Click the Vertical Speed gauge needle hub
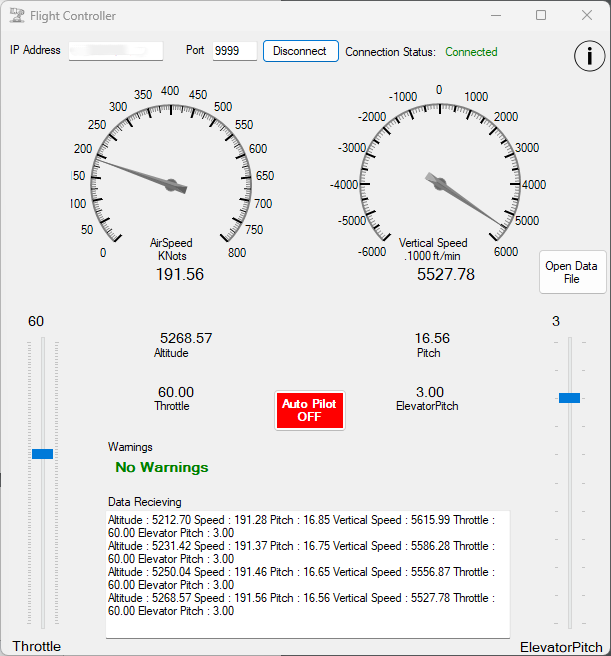Image resolution: width=611 pixels, height=656 pixels. [x=439, y=184]
